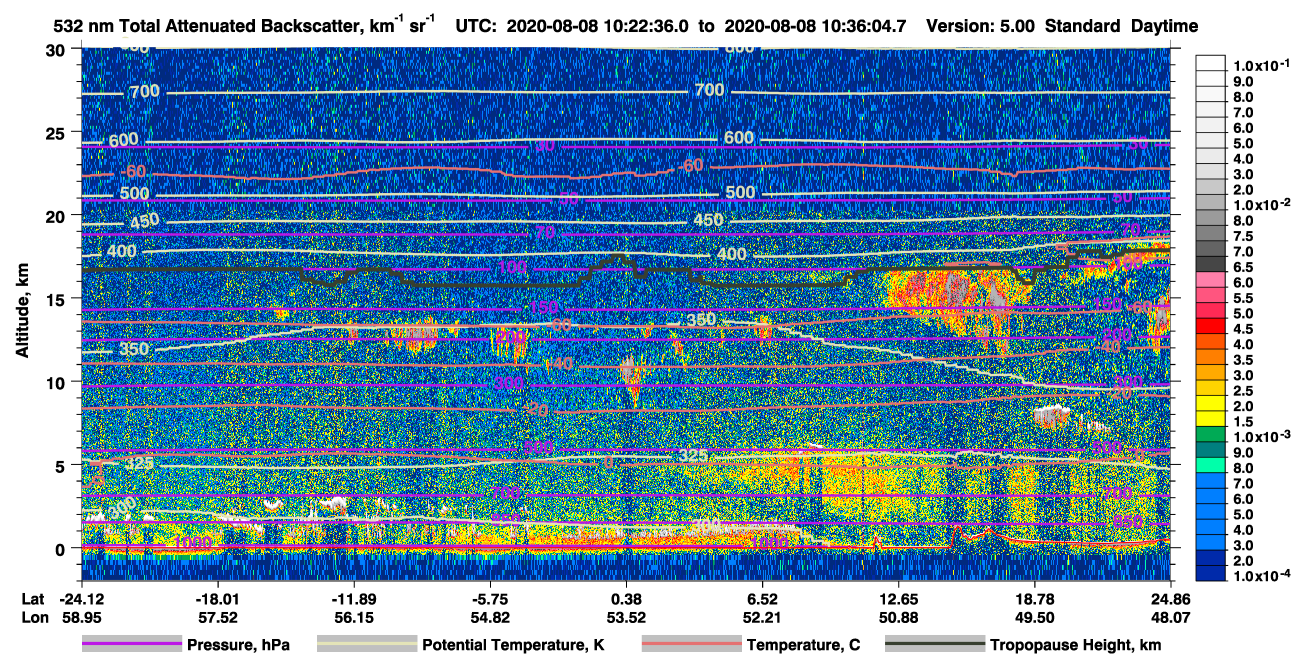Click the longitude value '54.82'
This screenshot has width=1300, height=667.
490,618
